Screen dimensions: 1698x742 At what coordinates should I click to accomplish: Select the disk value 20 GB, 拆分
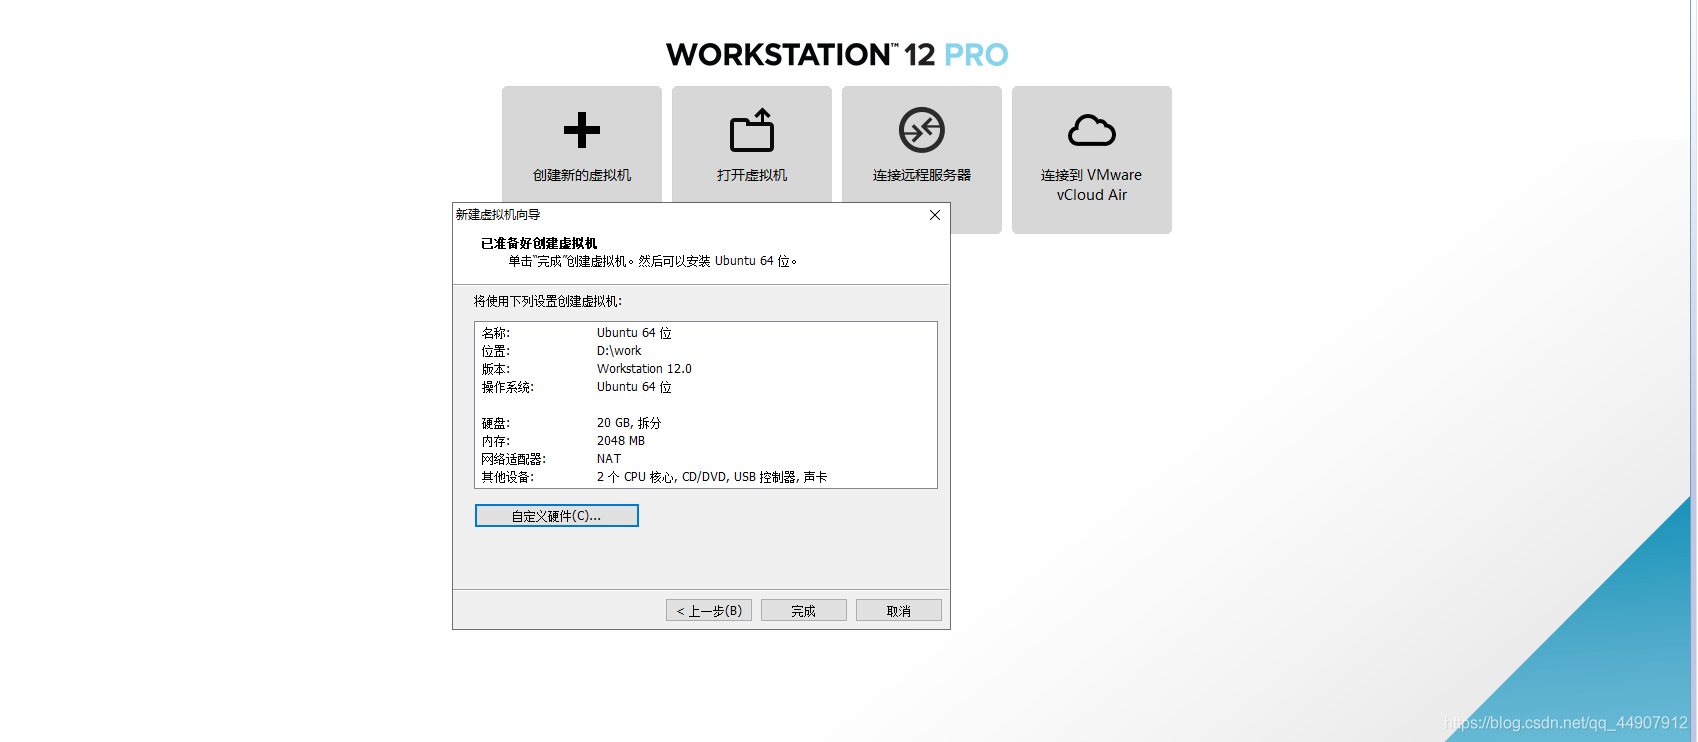point(629,423)
